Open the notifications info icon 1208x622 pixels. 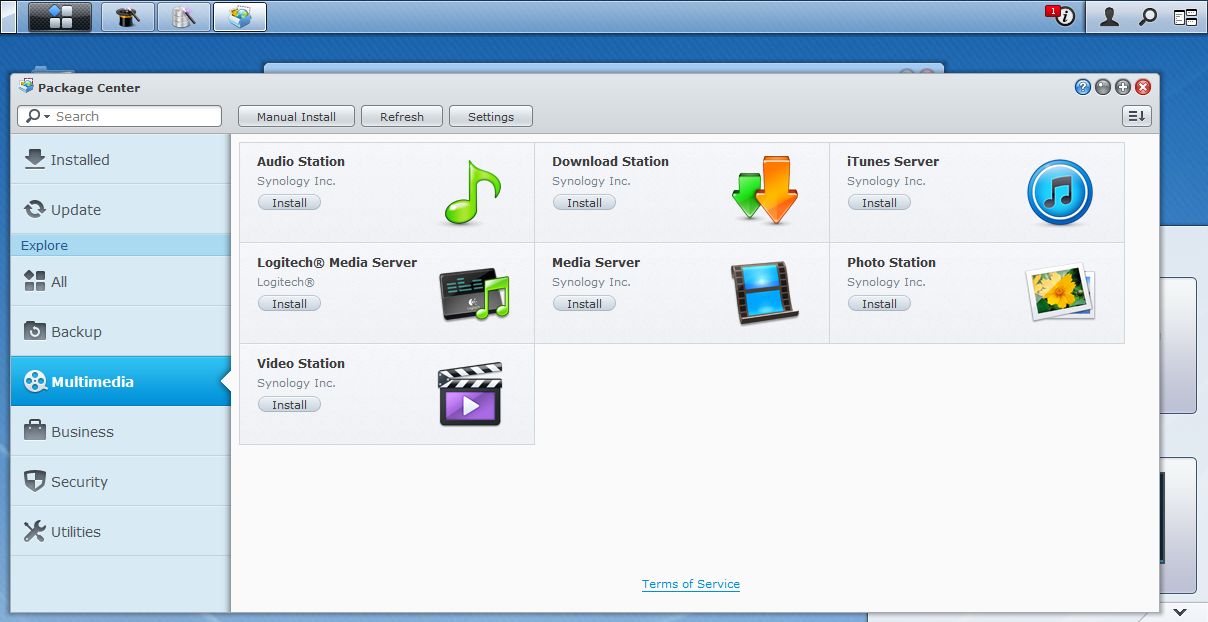(x=1064, y=16)
